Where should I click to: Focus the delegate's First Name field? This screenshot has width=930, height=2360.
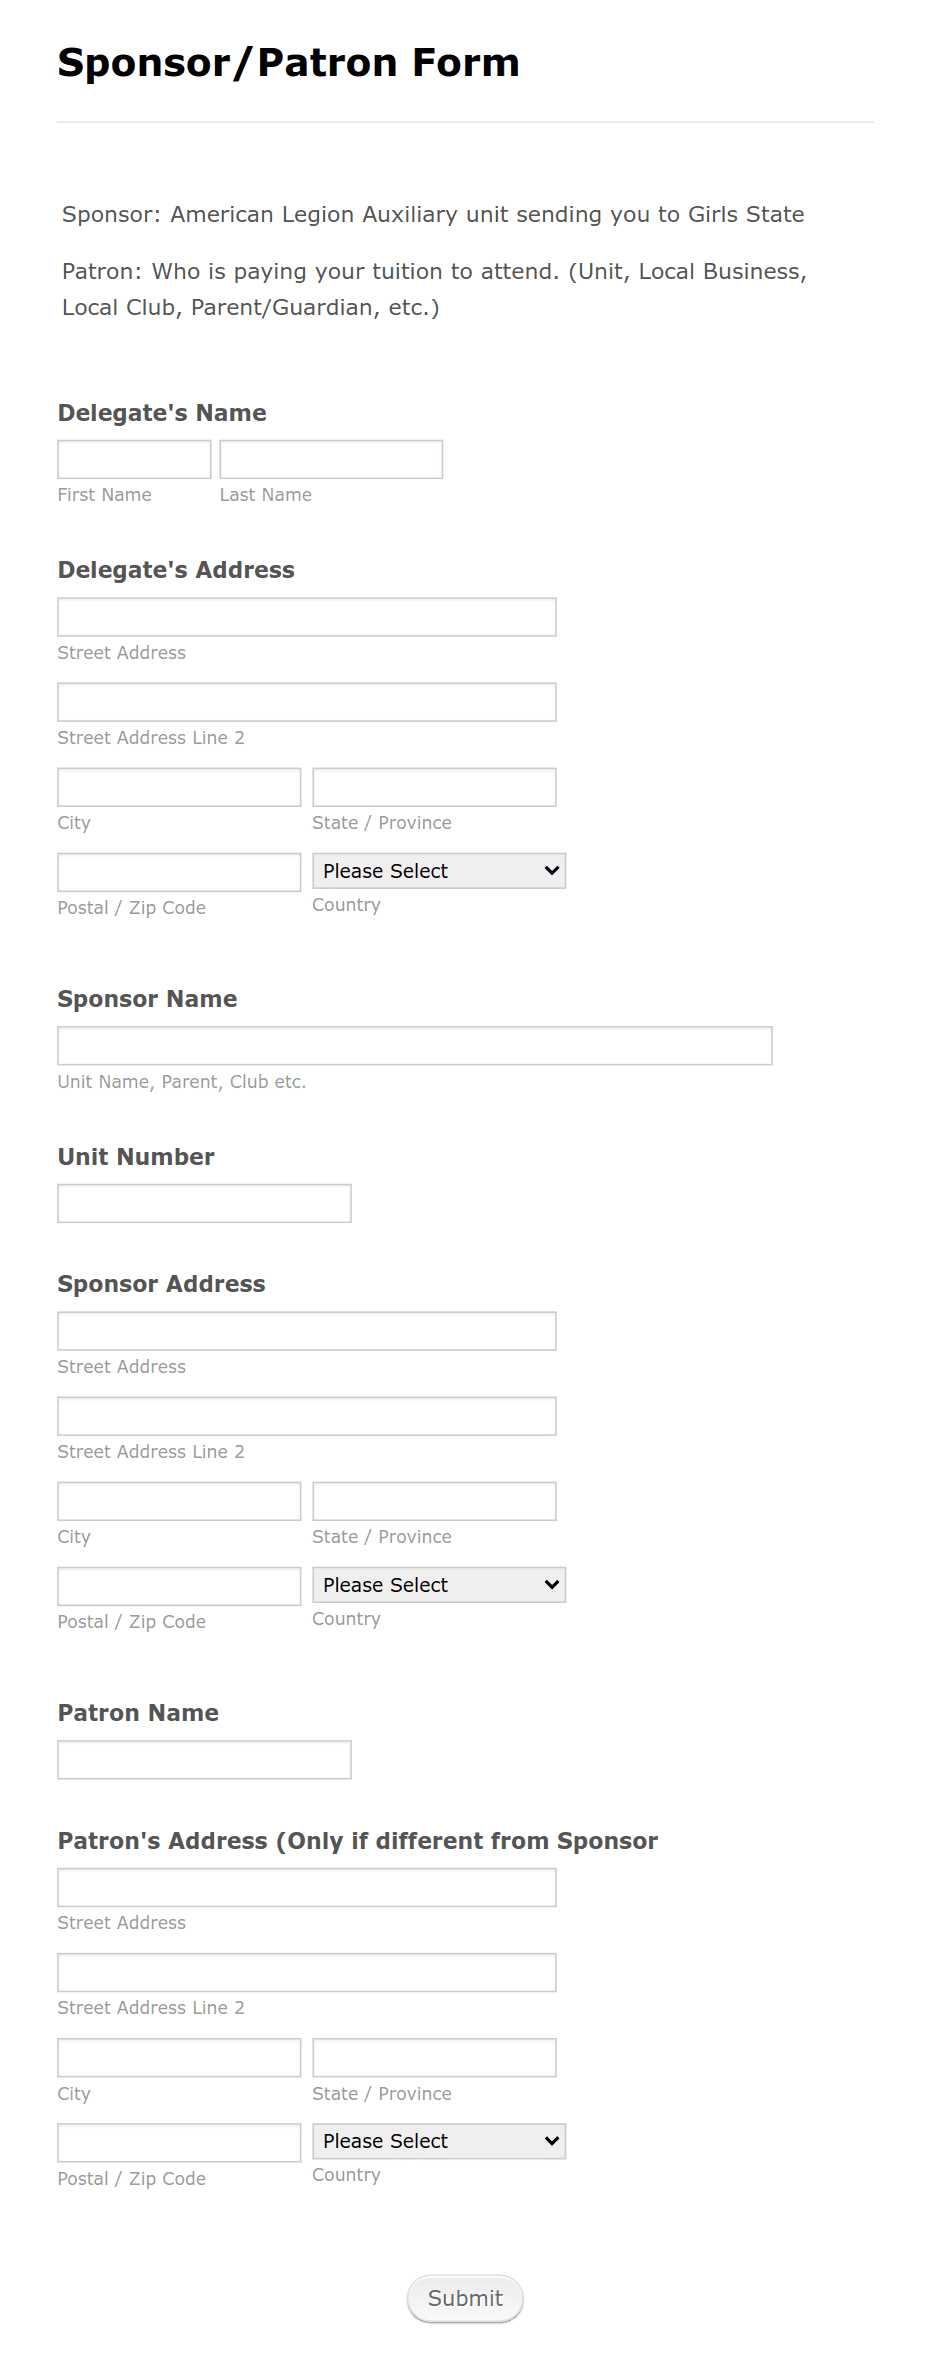(134, 459)
